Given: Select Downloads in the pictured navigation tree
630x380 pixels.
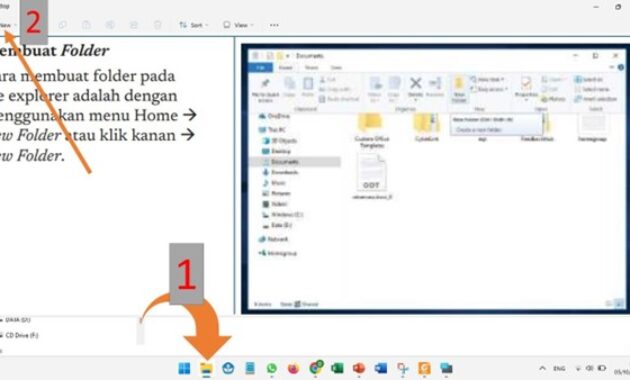Looking at the screenshot, I should 280,172.
